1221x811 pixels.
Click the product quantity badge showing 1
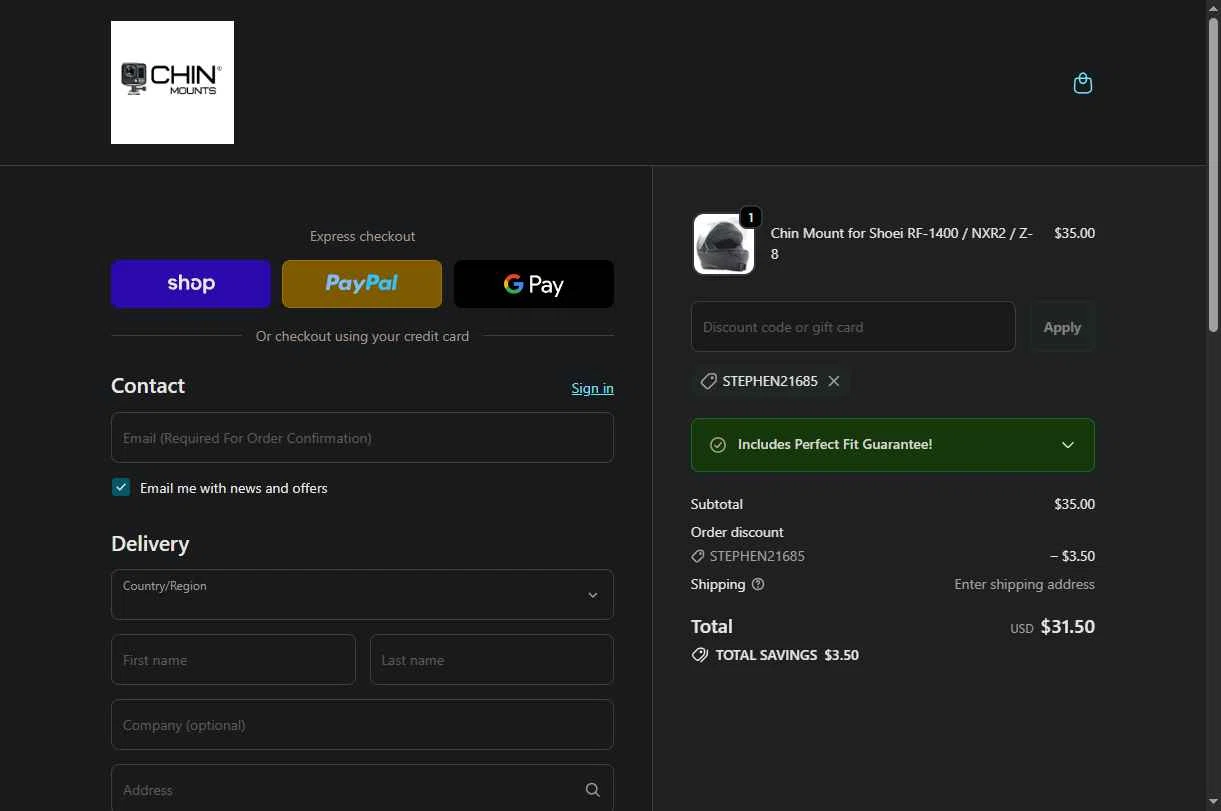(750, 217)
